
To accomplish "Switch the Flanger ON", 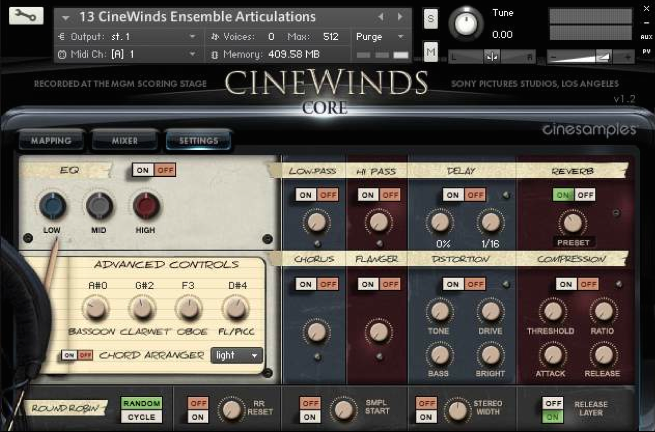I will 368,284.
